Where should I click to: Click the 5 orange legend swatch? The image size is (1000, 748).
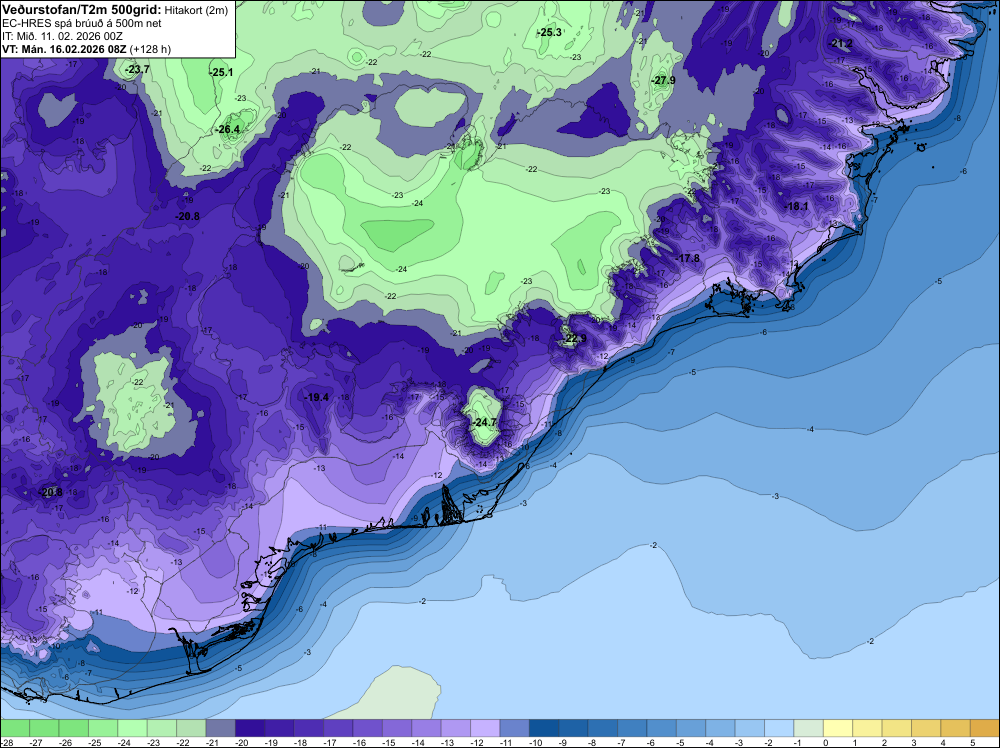point(984,728)
